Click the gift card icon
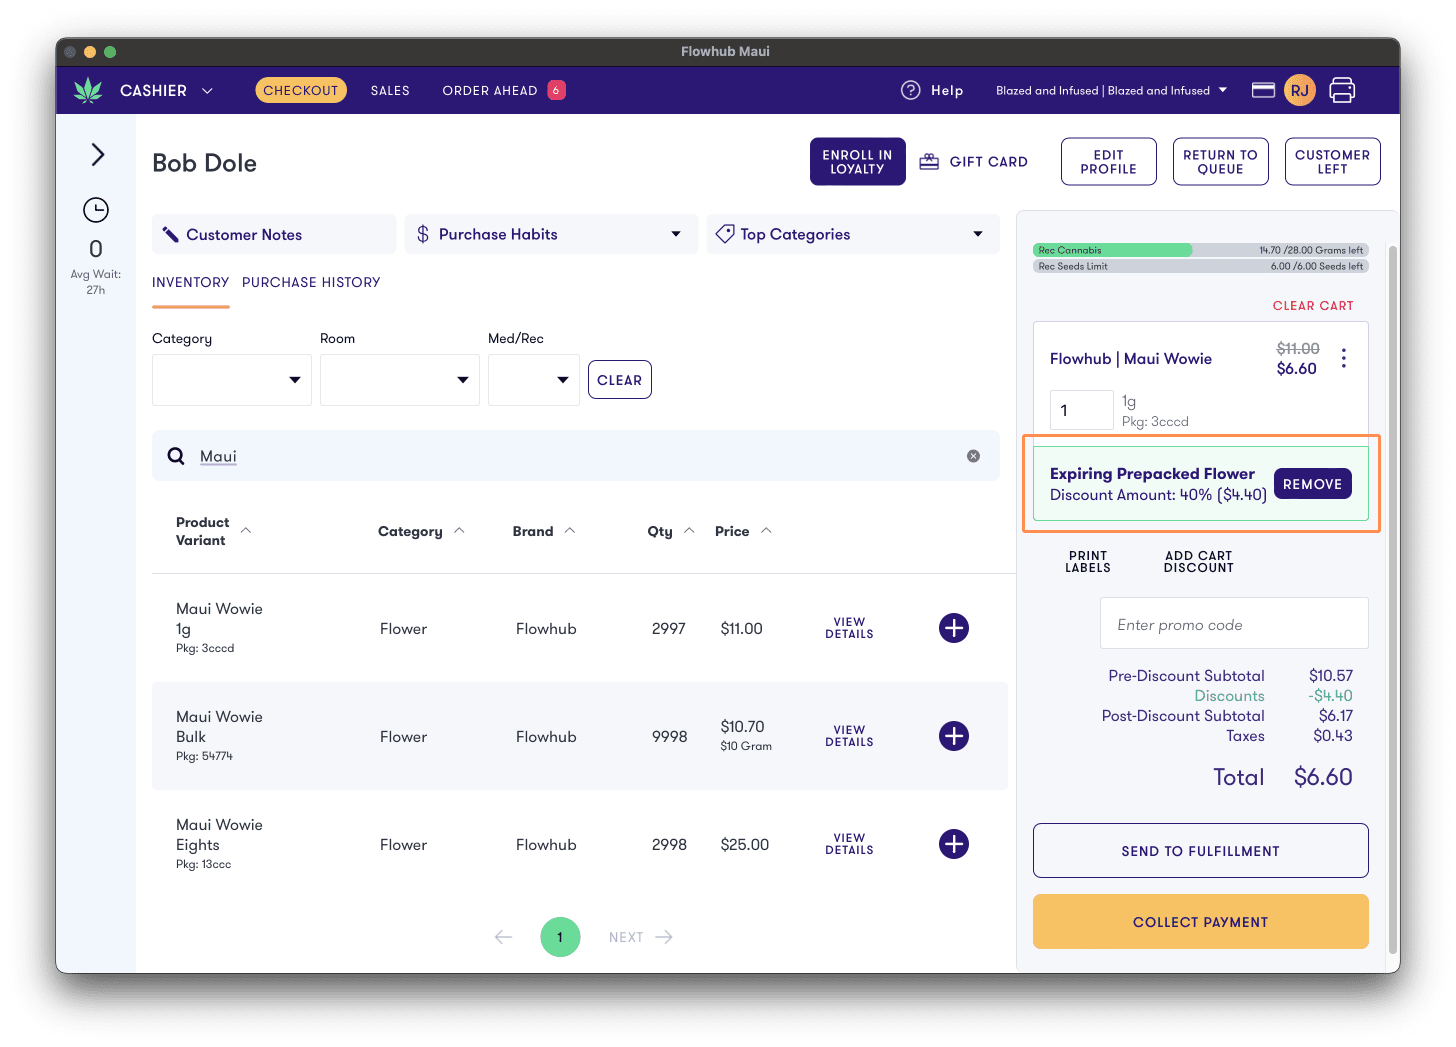 coord(929,161)
